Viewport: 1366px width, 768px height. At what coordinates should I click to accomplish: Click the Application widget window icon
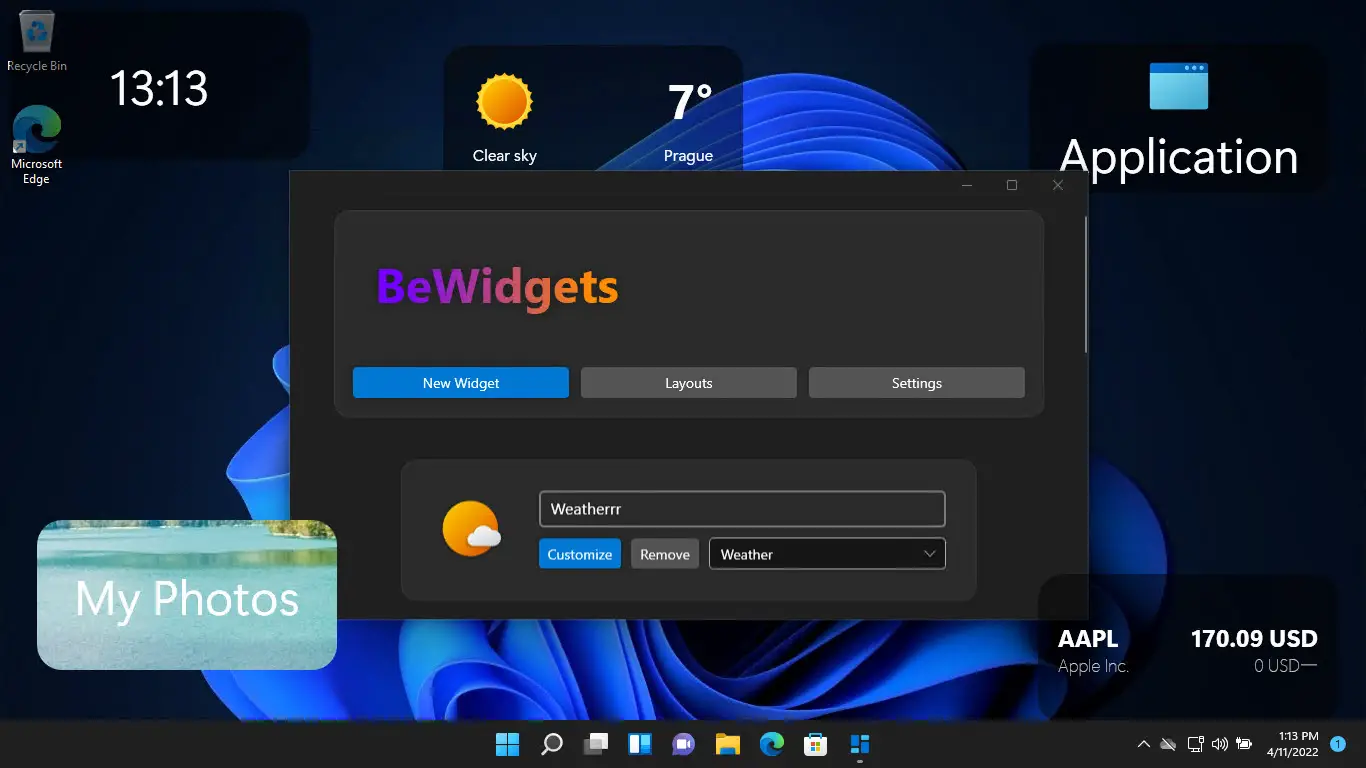(1178, 86)
